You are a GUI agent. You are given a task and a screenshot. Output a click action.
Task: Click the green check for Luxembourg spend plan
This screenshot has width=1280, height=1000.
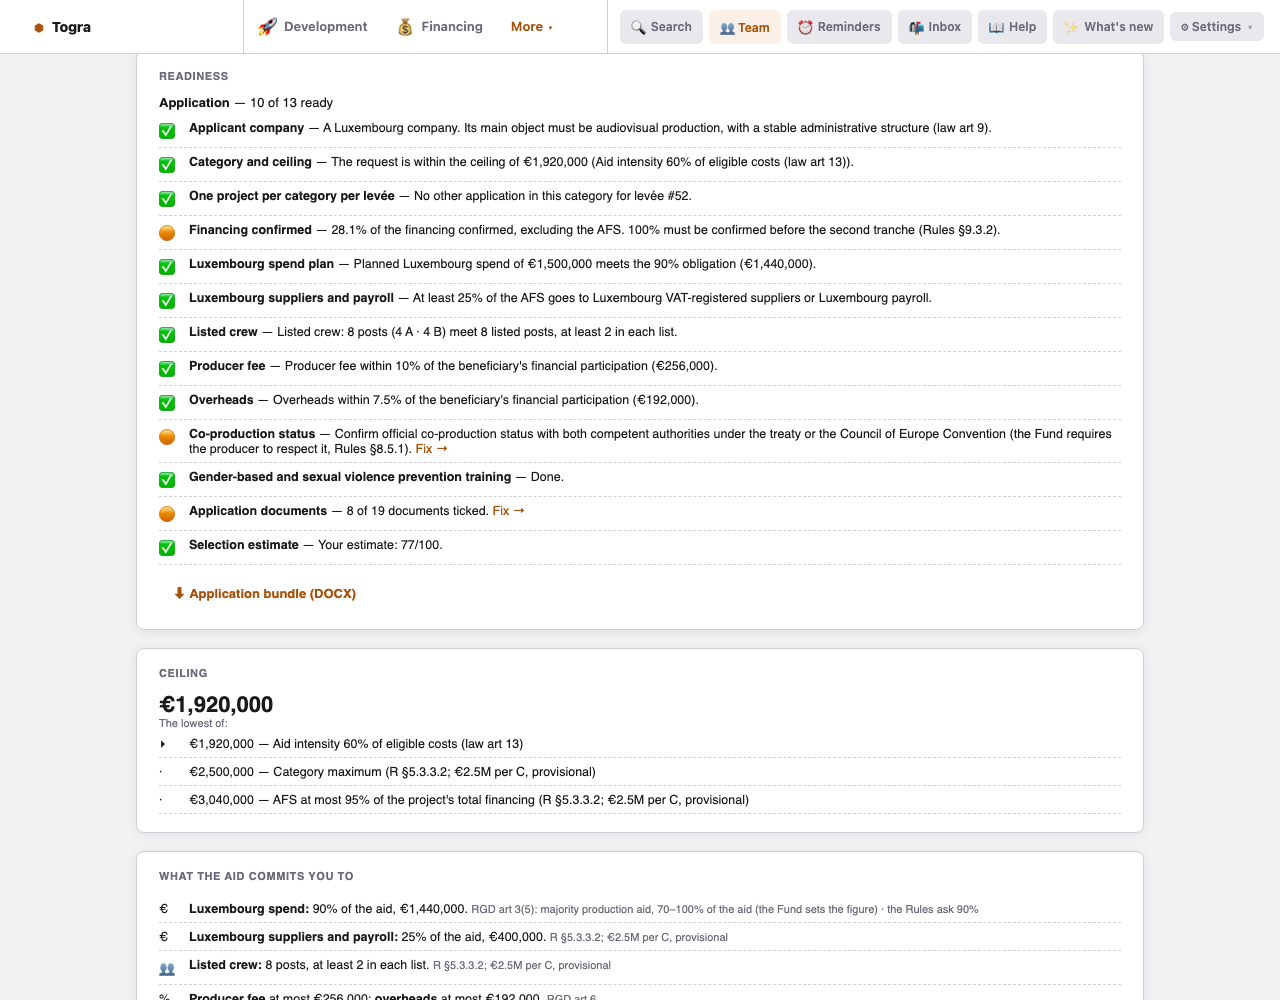167,266
